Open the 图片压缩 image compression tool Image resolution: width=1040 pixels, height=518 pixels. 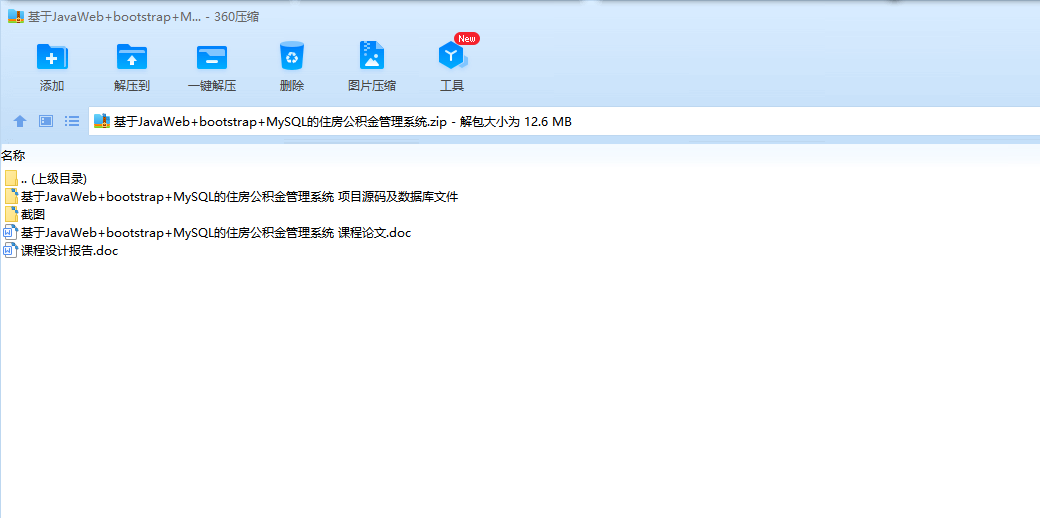tap(372, 56)
